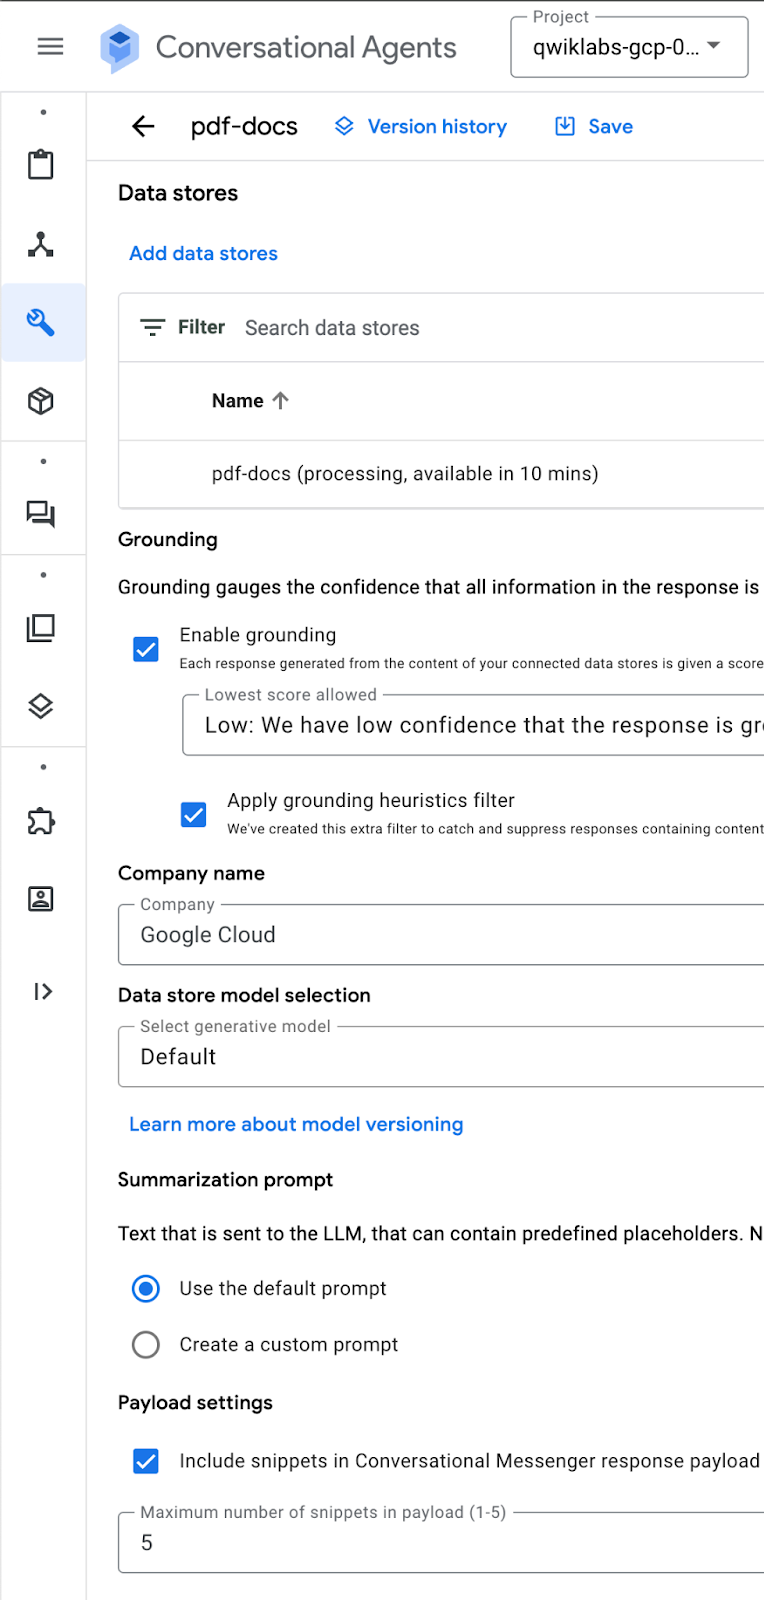Screen dimensions: 764x1600
Task: Toggle Apply grounding heuristics filter checkbox
Action: (194, 814)
